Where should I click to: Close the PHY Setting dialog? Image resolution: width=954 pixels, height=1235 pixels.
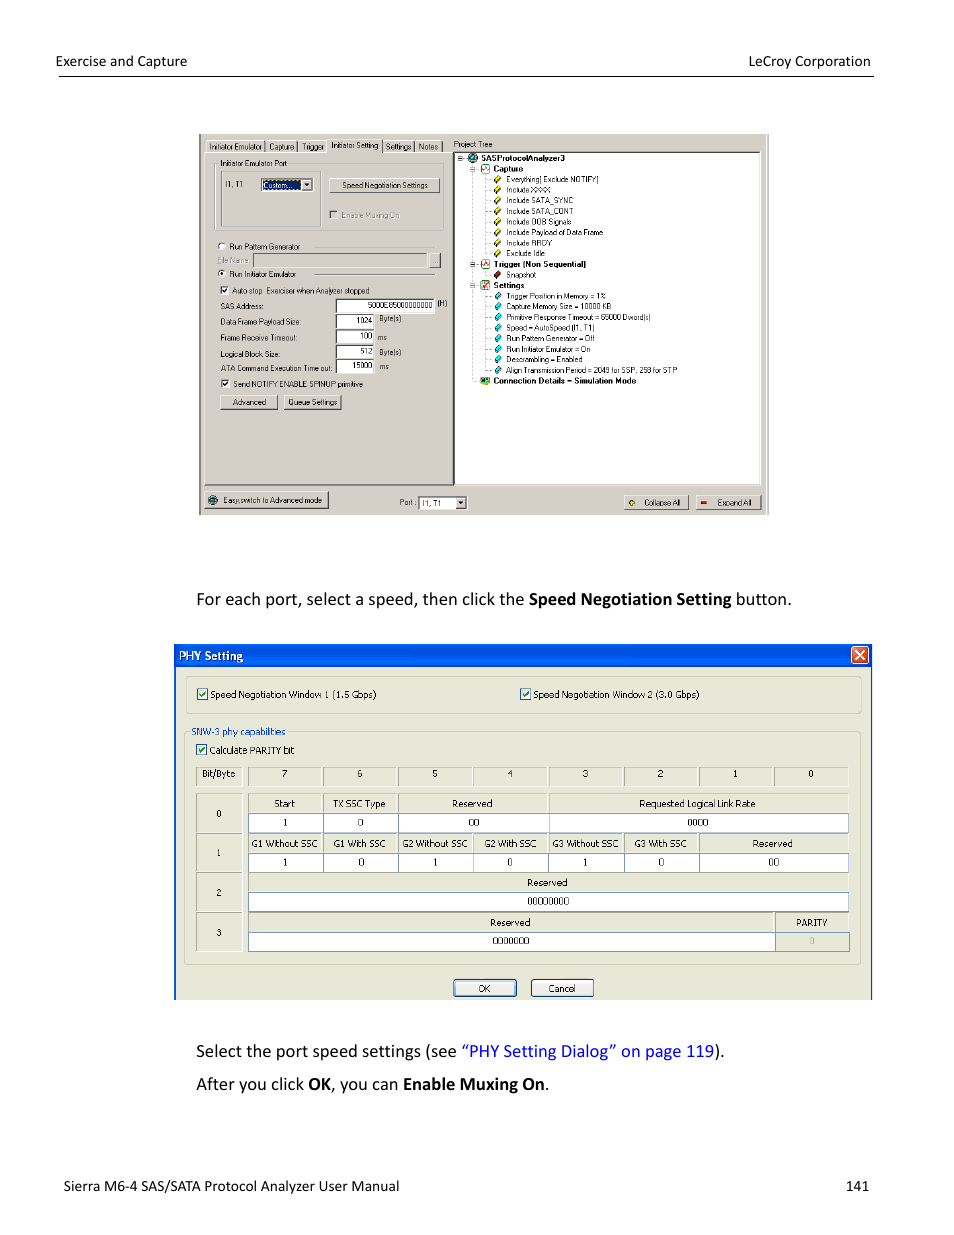click(859, 655)
